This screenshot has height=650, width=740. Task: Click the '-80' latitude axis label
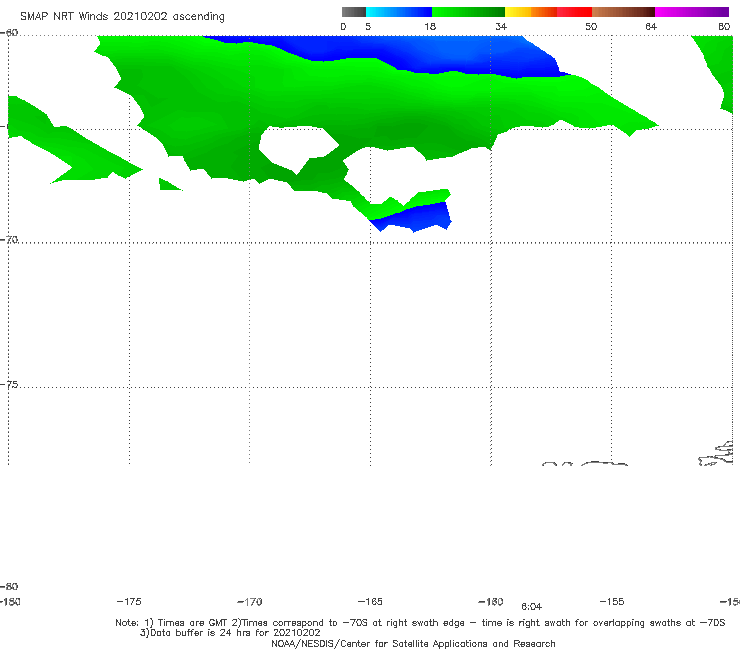[9, 586]
